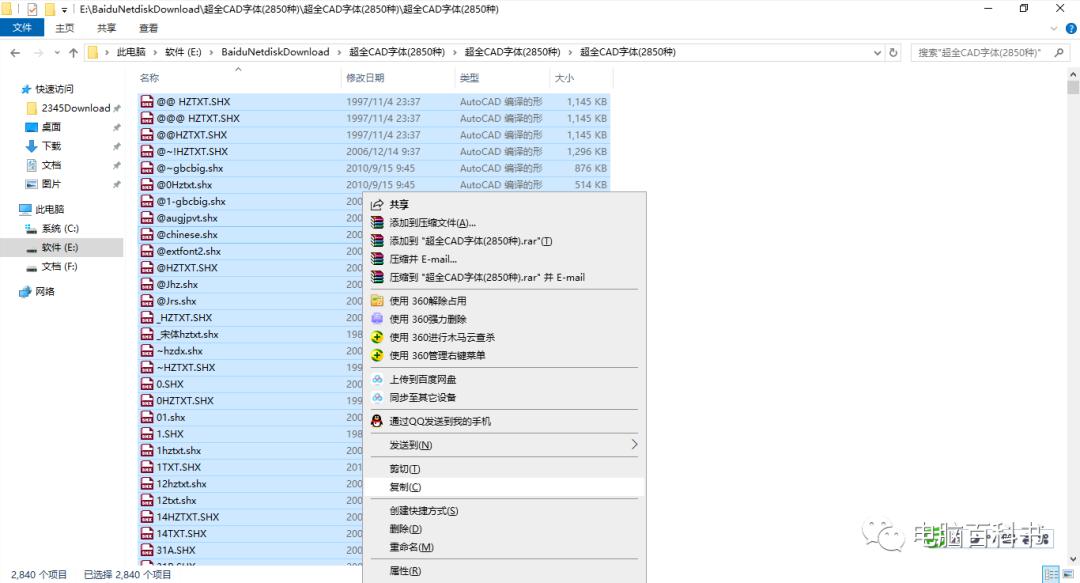1080x583 pixels.
Task: Click the File Explorer icon in the title bar
Action: [x=8, y=8]
